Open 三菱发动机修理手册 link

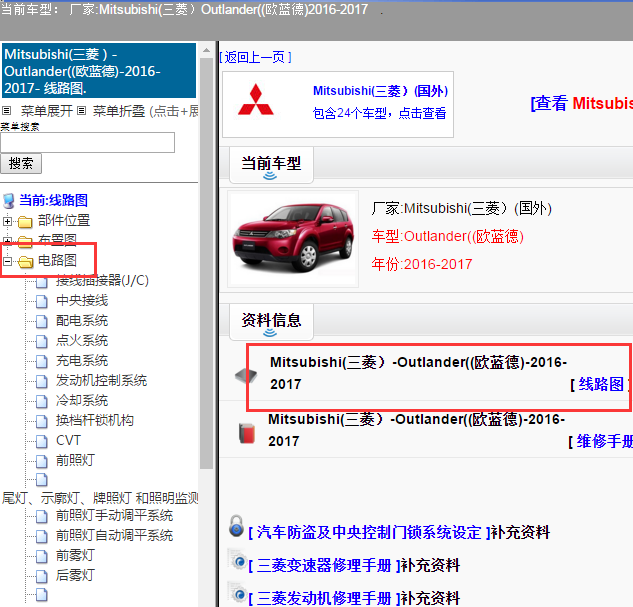324,599
